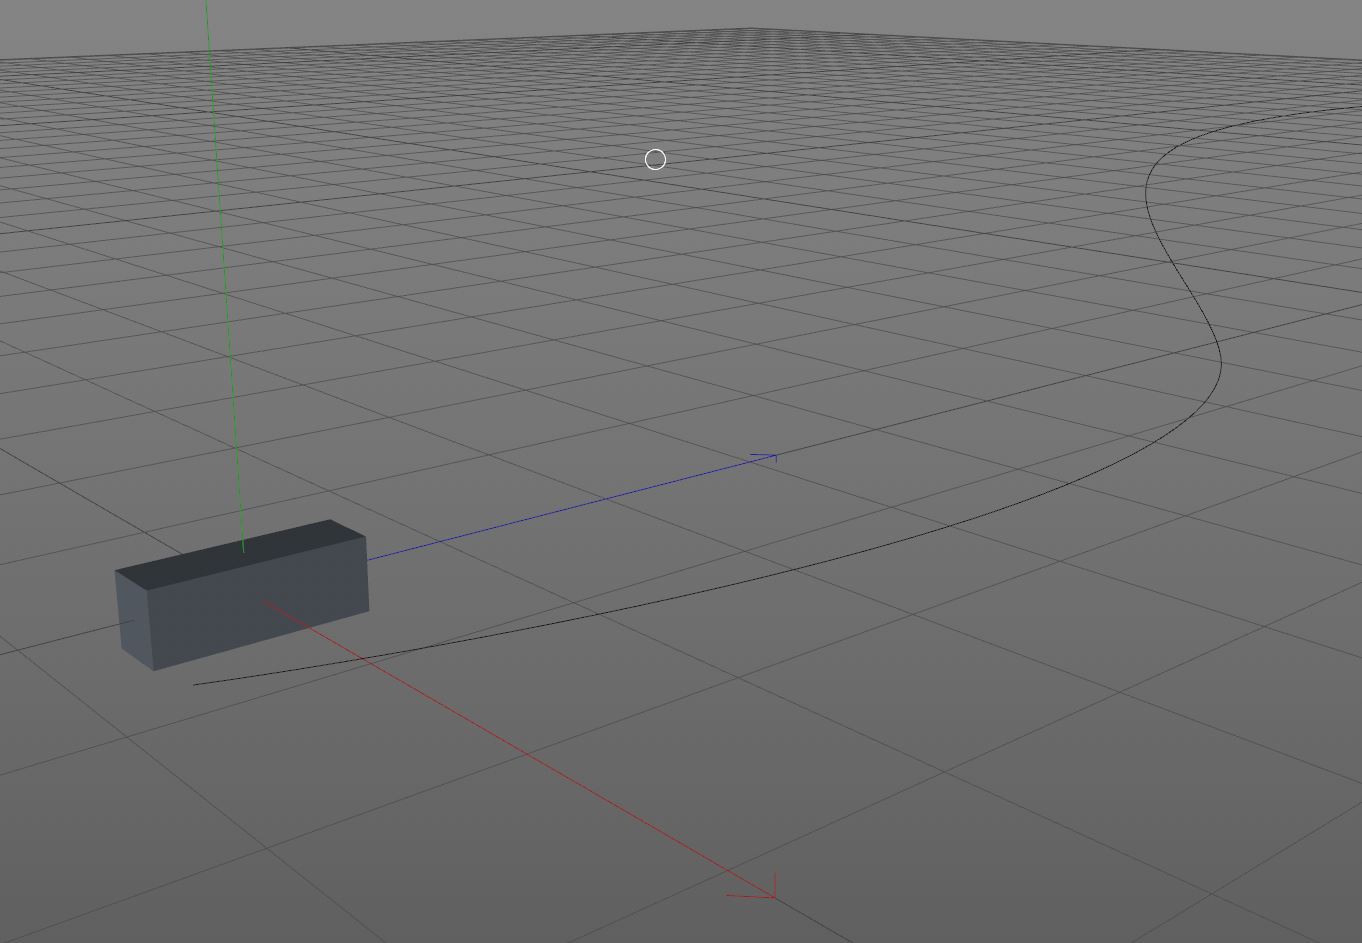Click the small white circle marker
The width and height of the screenshot is (1362, 943).
655,160
